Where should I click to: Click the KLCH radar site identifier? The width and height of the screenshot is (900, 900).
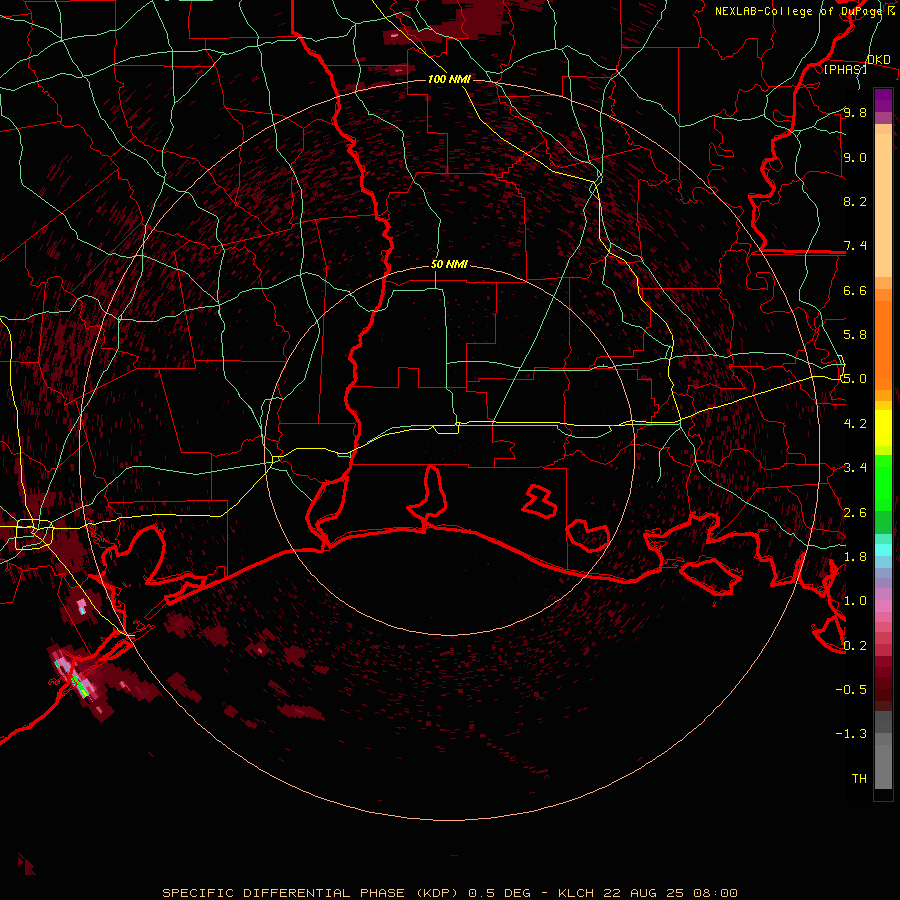(x=576, y=893)
